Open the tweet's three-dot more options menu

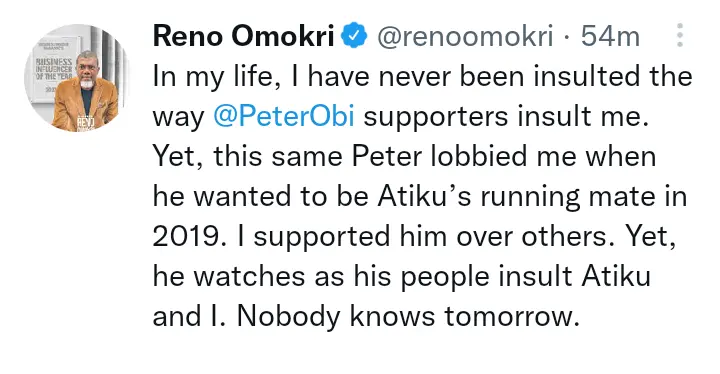[x=680, y=35]
